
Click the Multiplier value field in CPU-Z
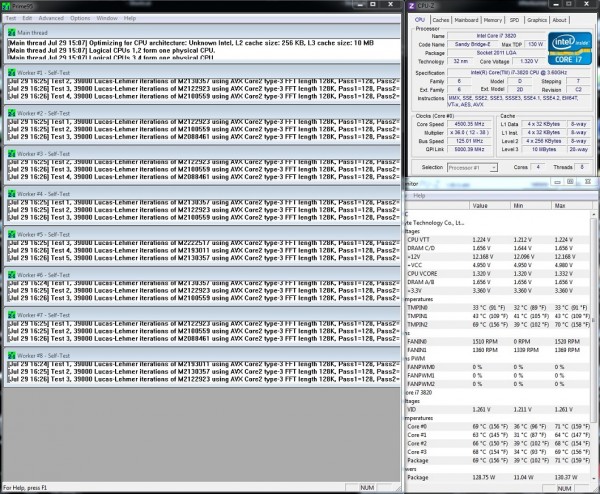pyautogui.click(x=470, y=133)
